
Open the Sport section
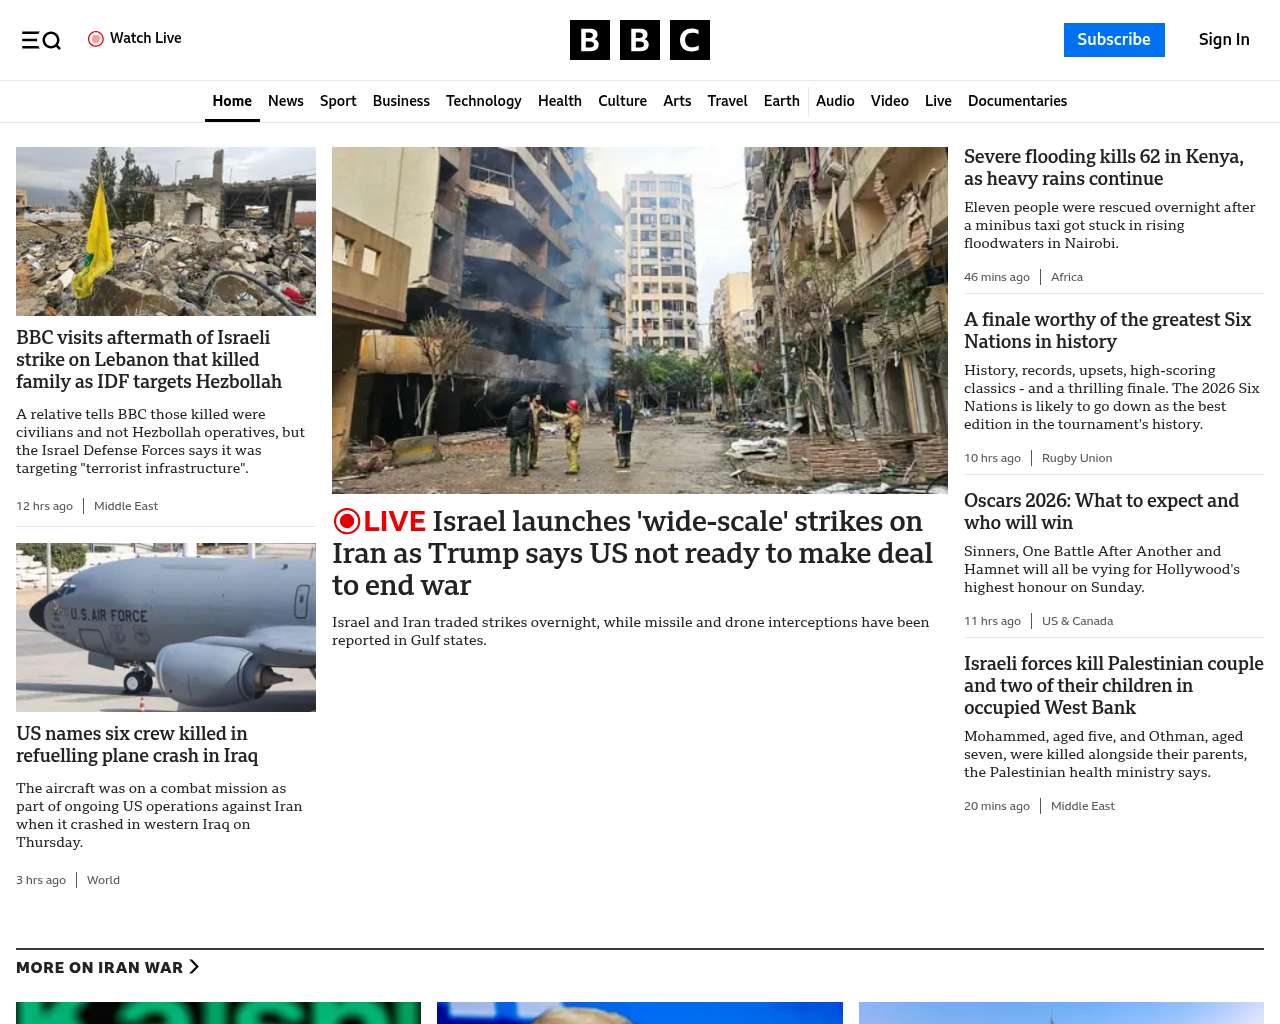(x=338, y=101)
